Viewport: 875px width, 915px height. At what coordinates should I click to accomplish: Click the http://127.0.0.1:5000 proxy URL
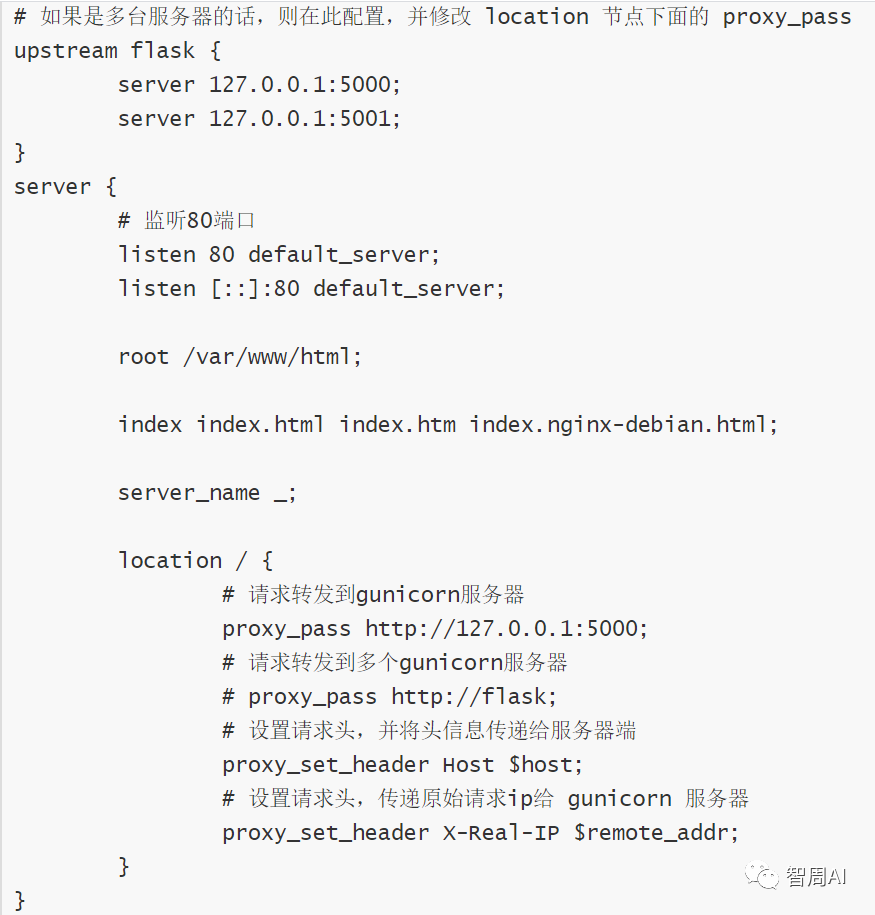505,629
